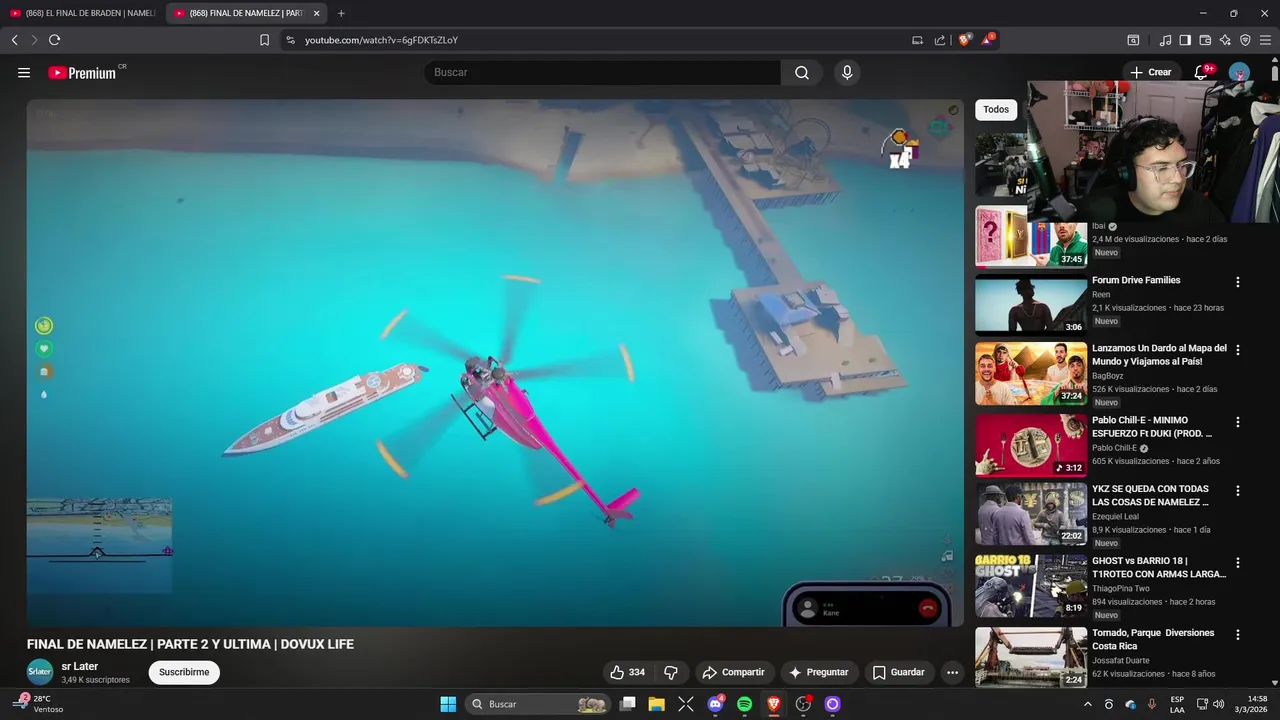Share this page via address bar share icon
Viewport: 1280px width, 720px height.
pyautogui.click(x=940, y=40)
